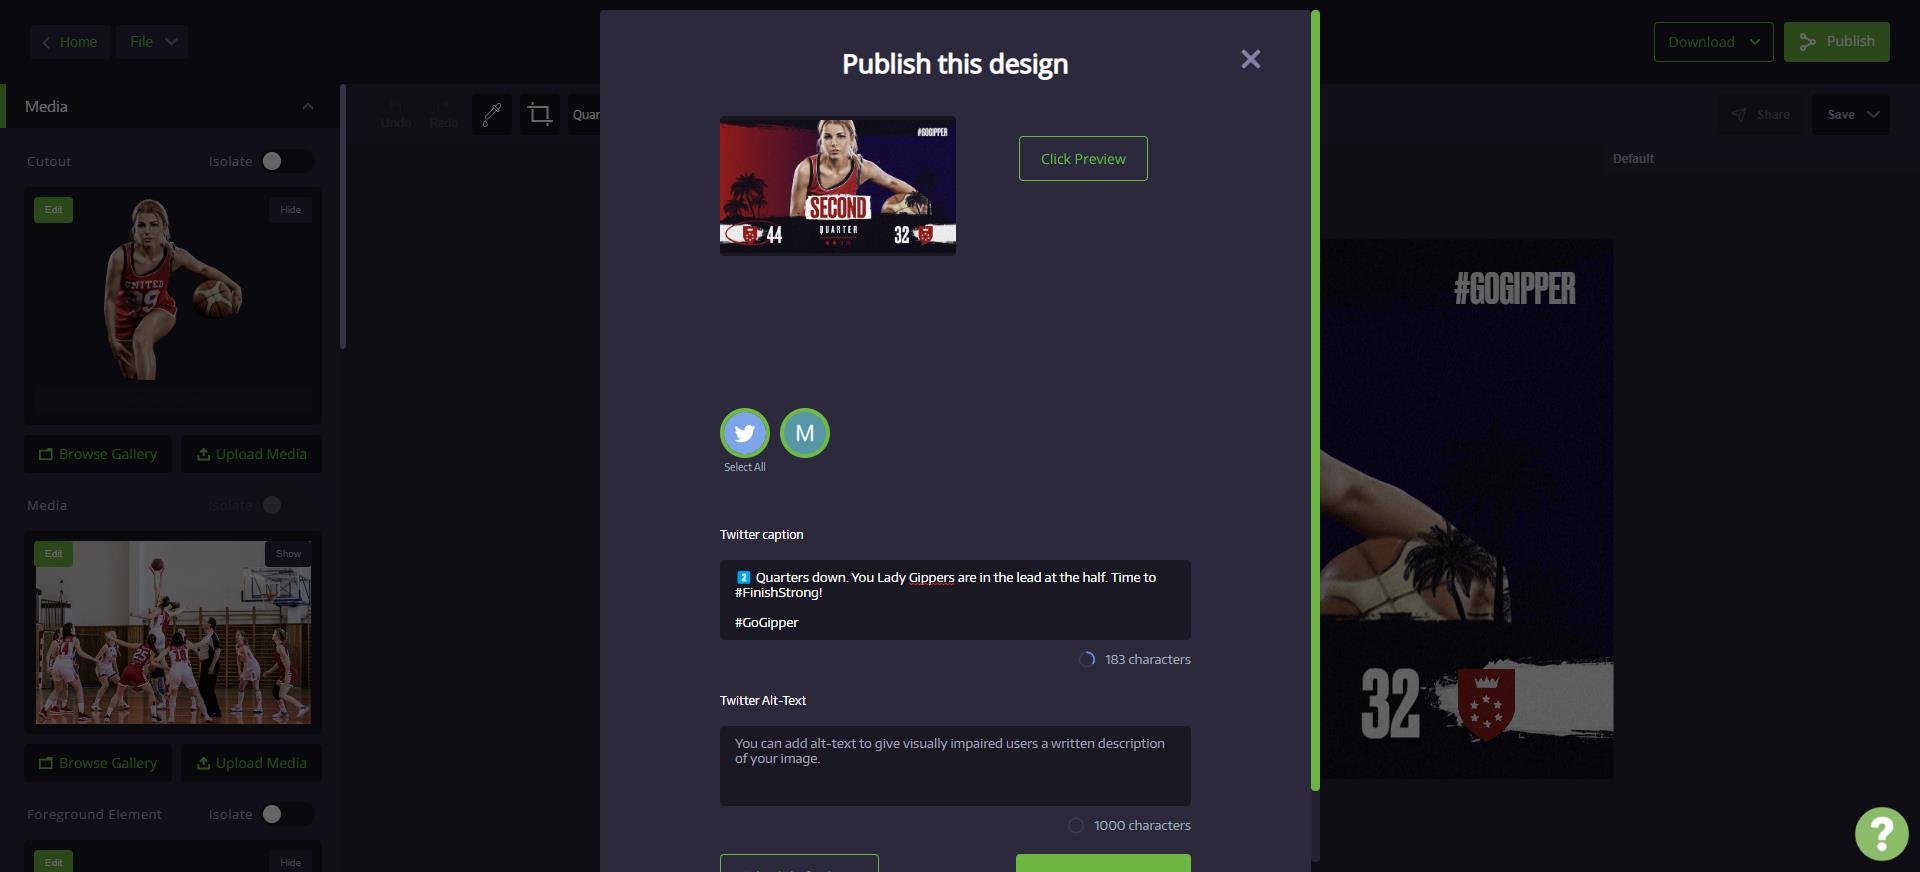Click the Redo icon in toolbar
Viewport: 1920px width, 872px height.
pos(443,115)
